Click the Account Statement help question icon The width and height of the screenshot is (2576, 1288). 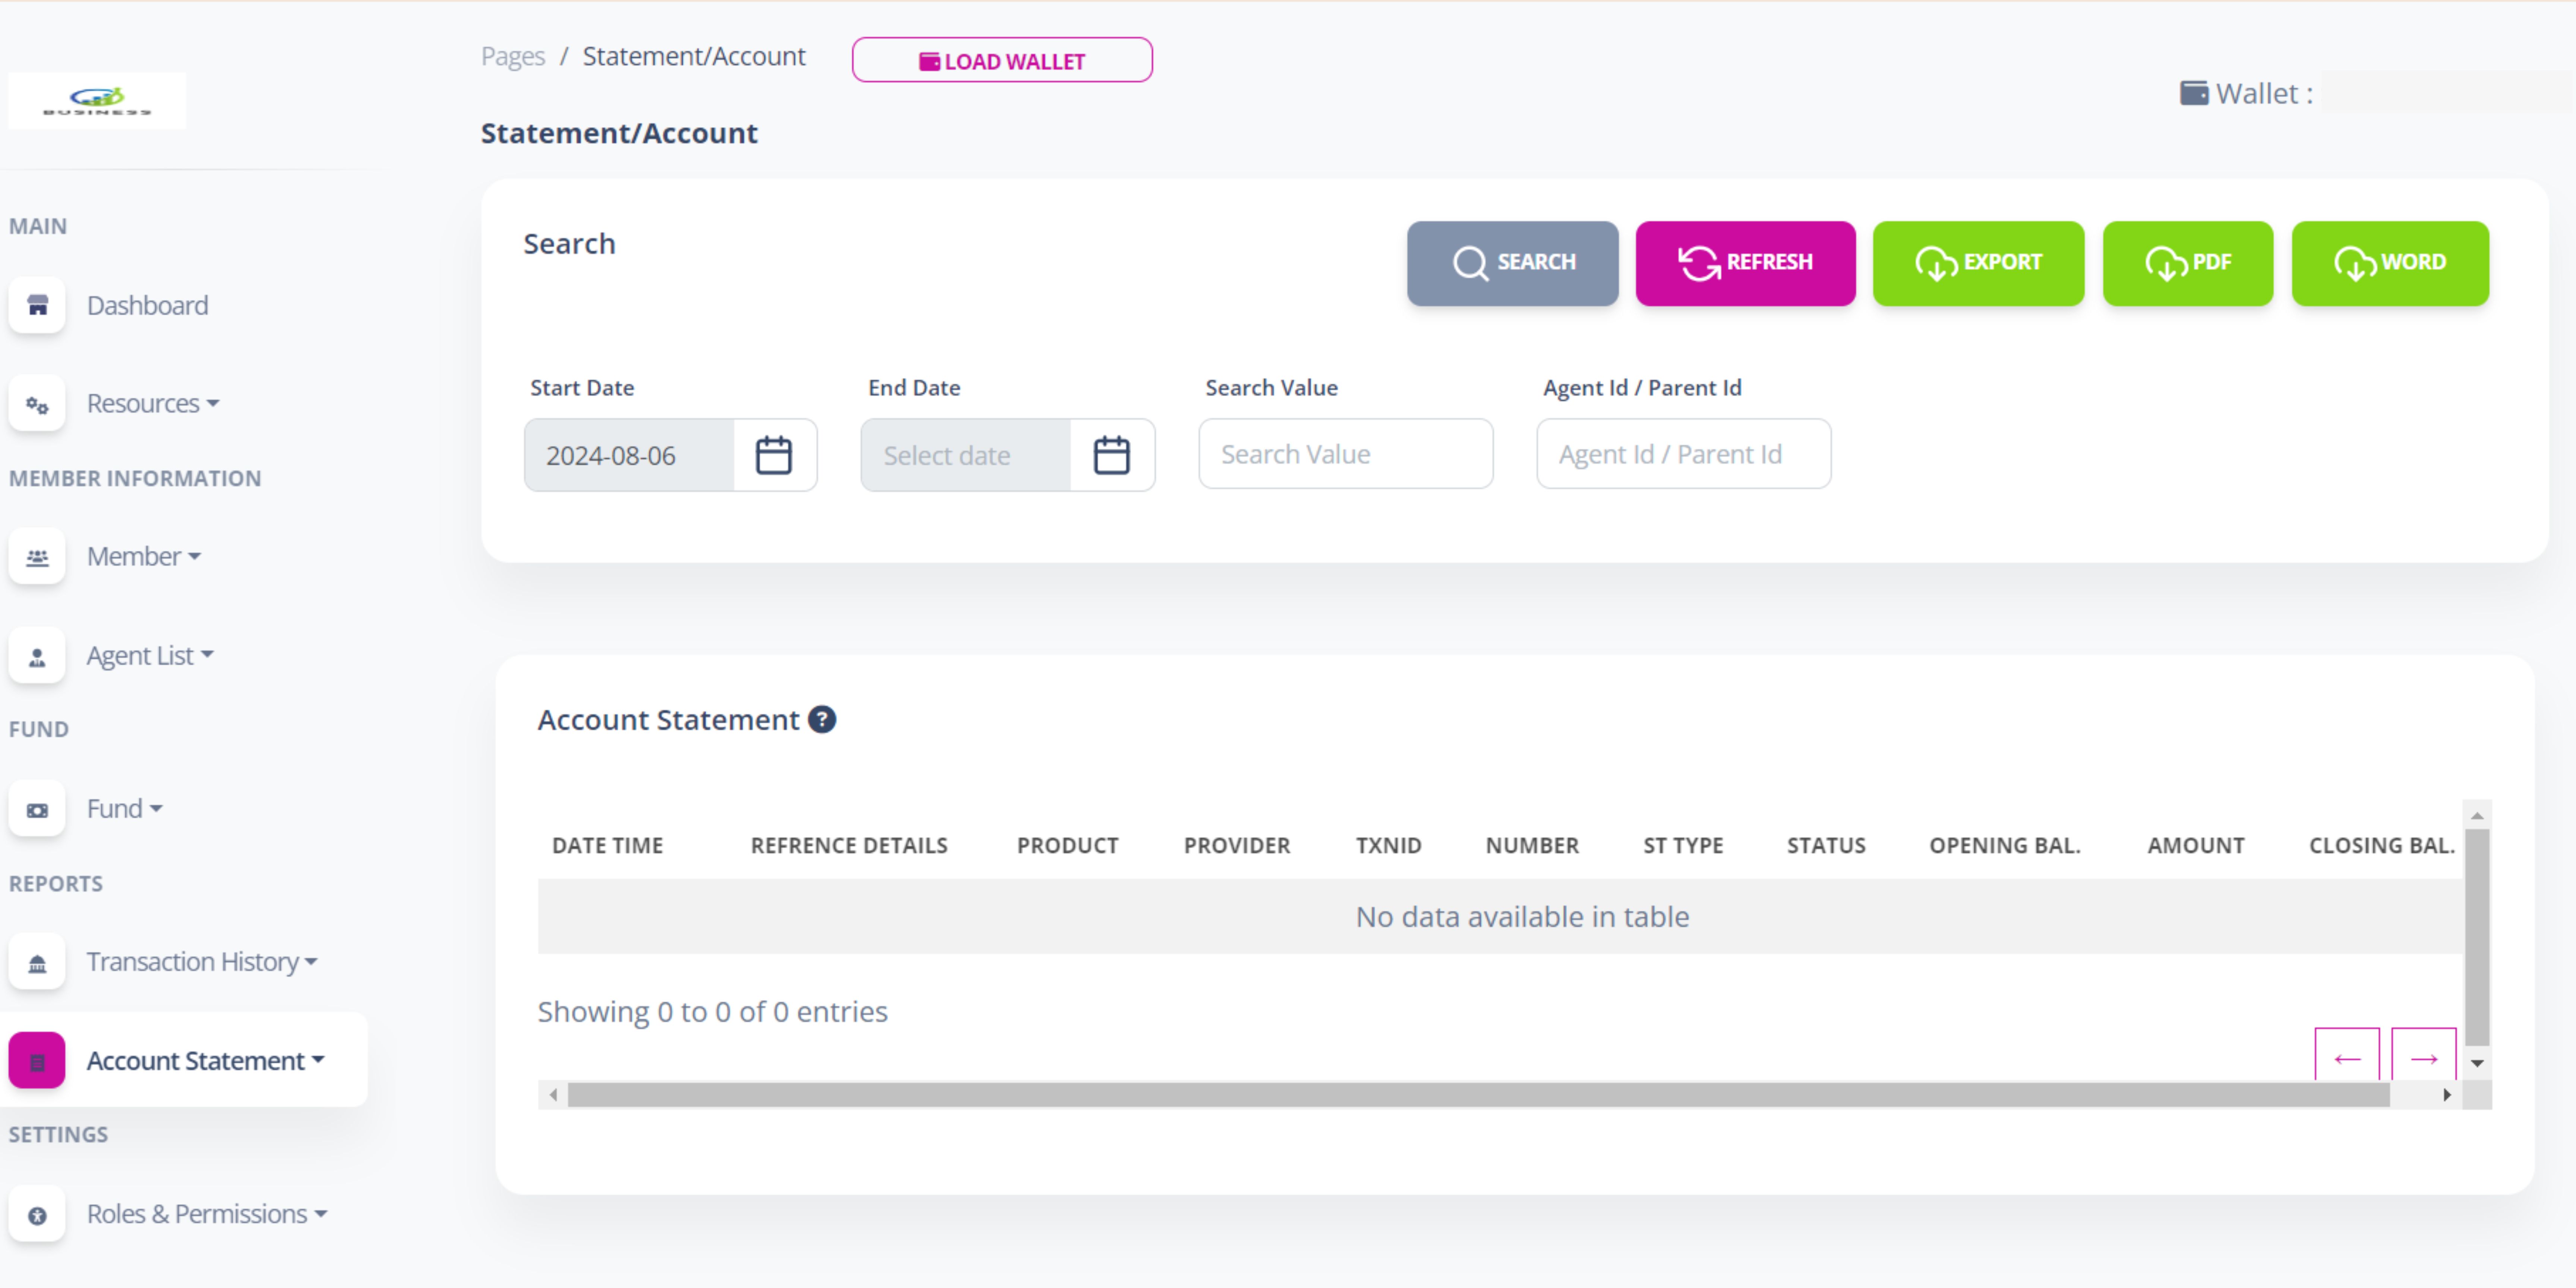point(822,719)
